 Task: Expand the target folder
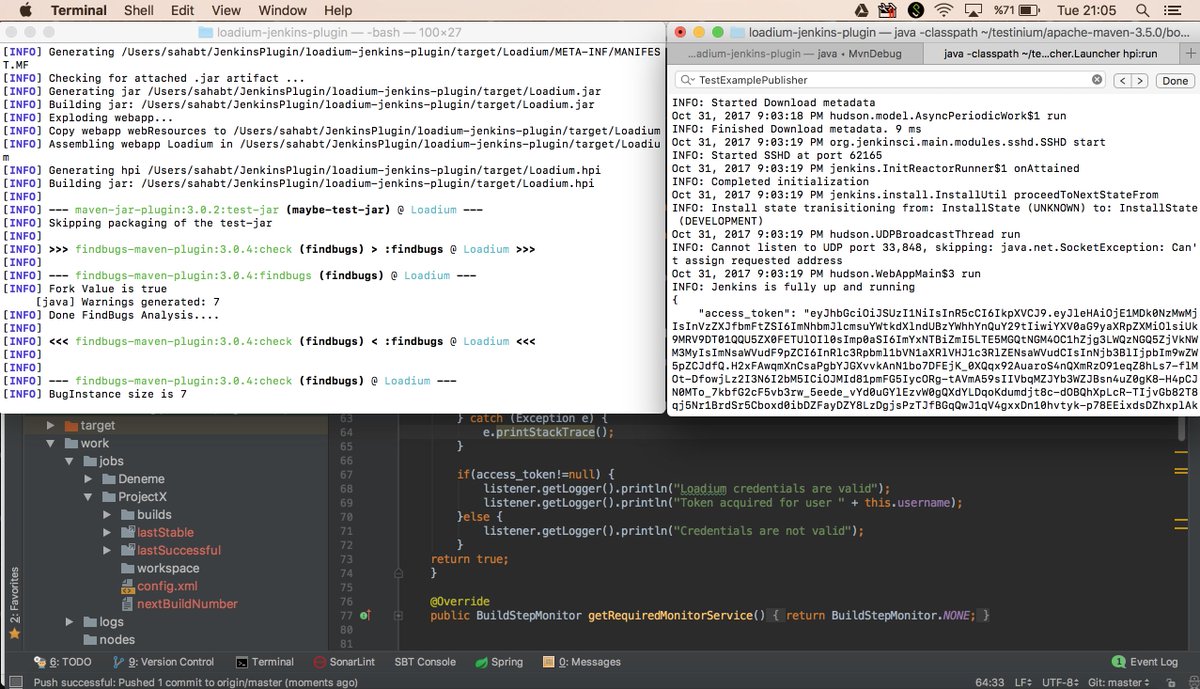(51, 425)
